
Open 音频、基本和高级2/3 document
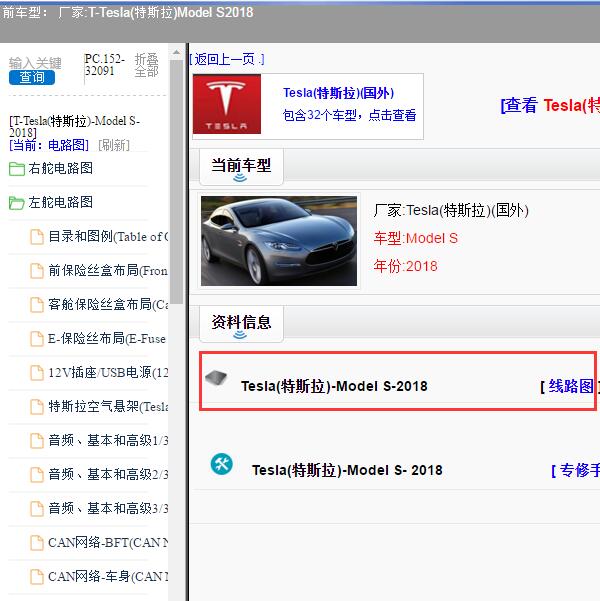click(x=108, y=475)
